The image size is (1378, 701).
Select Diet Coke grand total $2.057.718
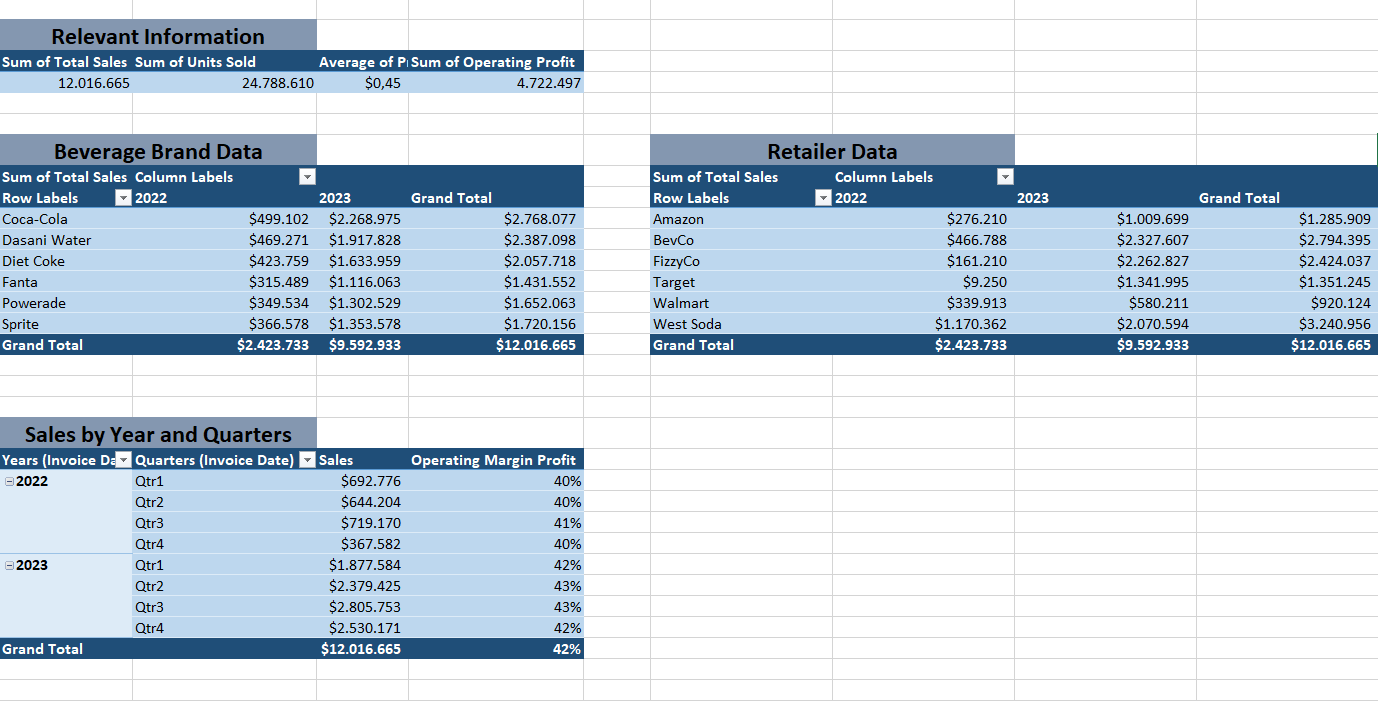(495, 261)
